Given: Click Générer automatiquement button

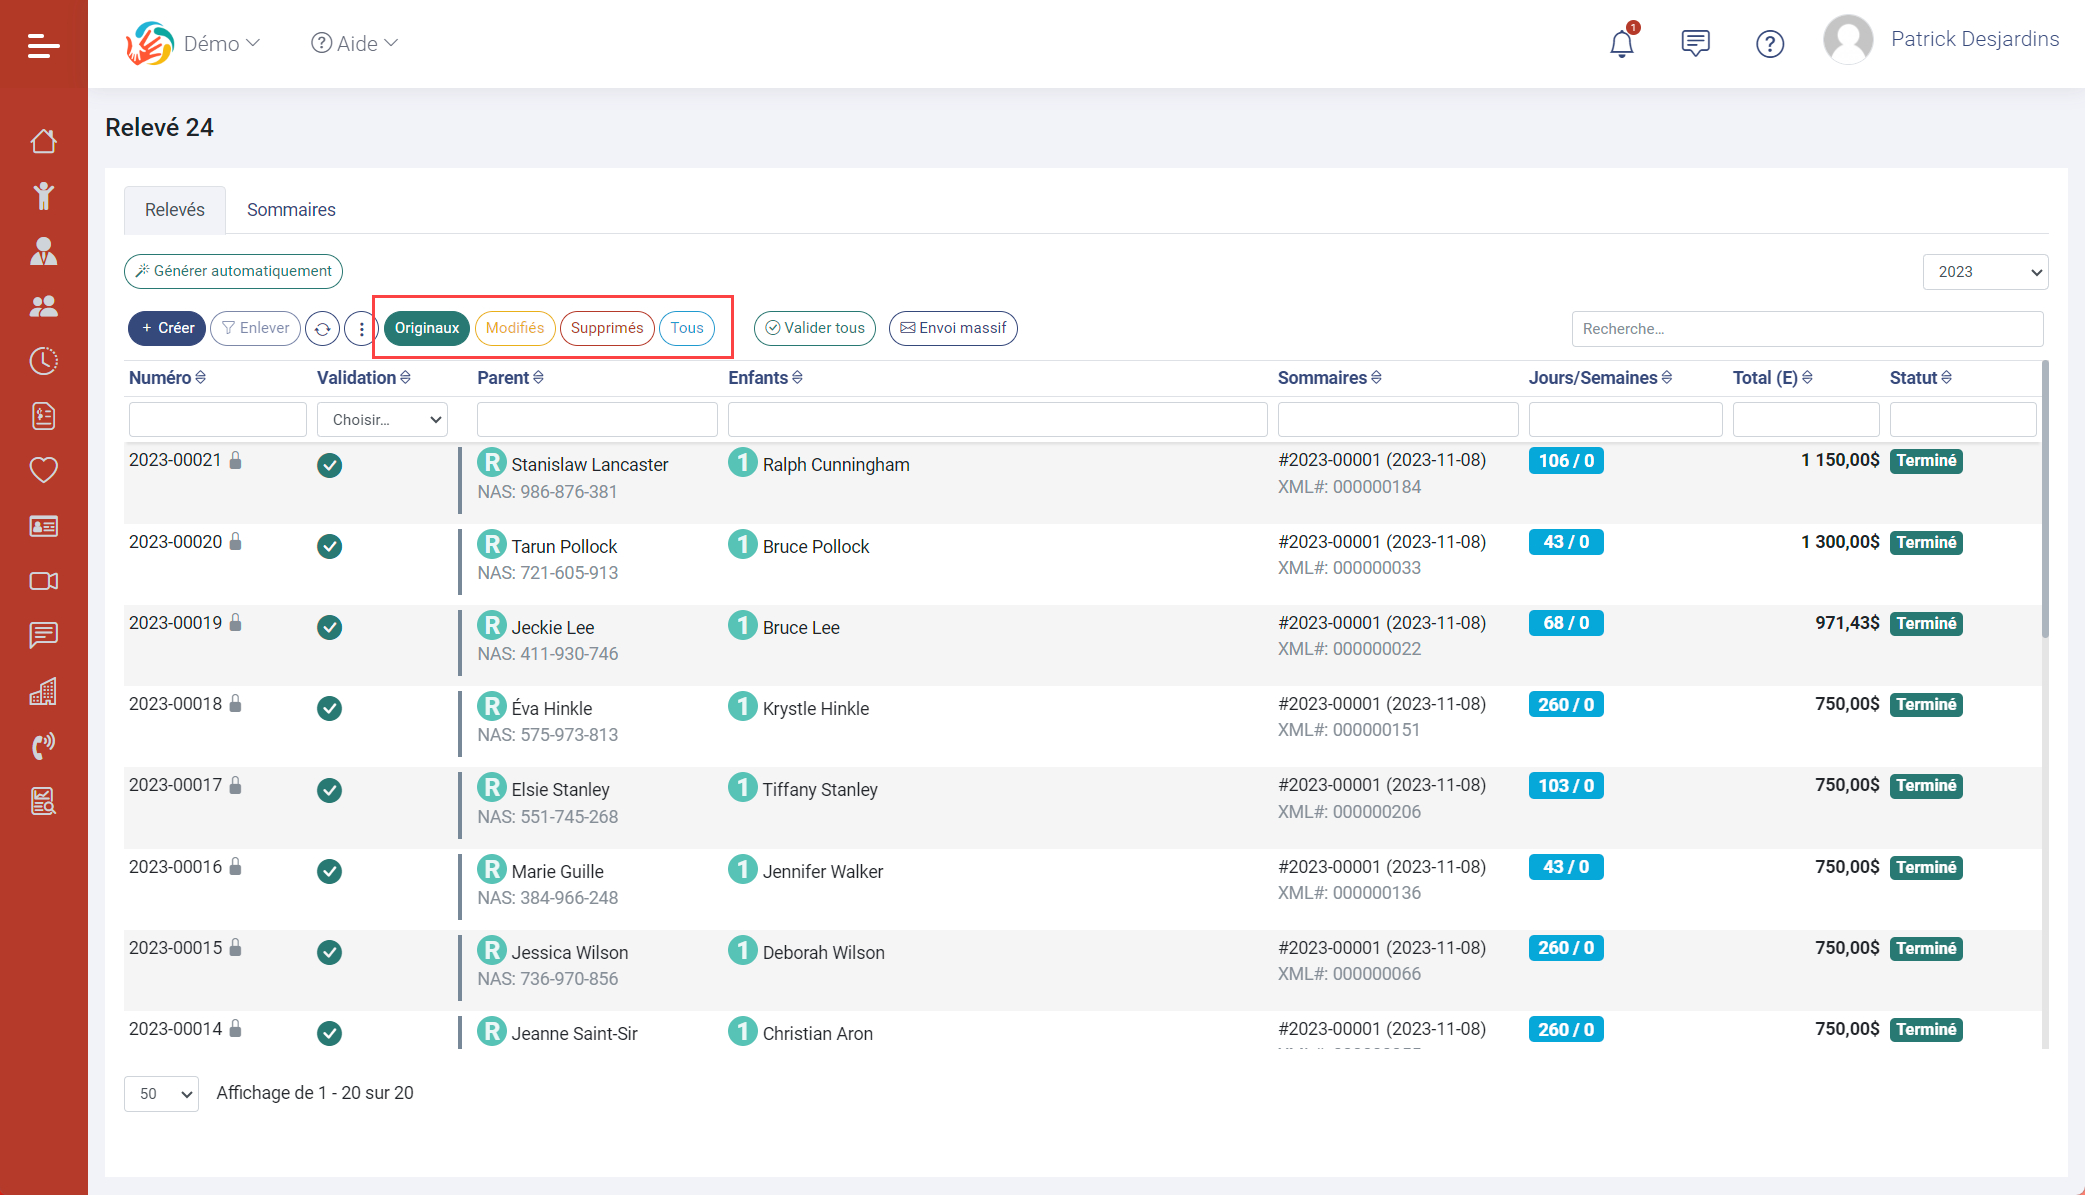Looking at the screenshot, I should pos(233,271).
